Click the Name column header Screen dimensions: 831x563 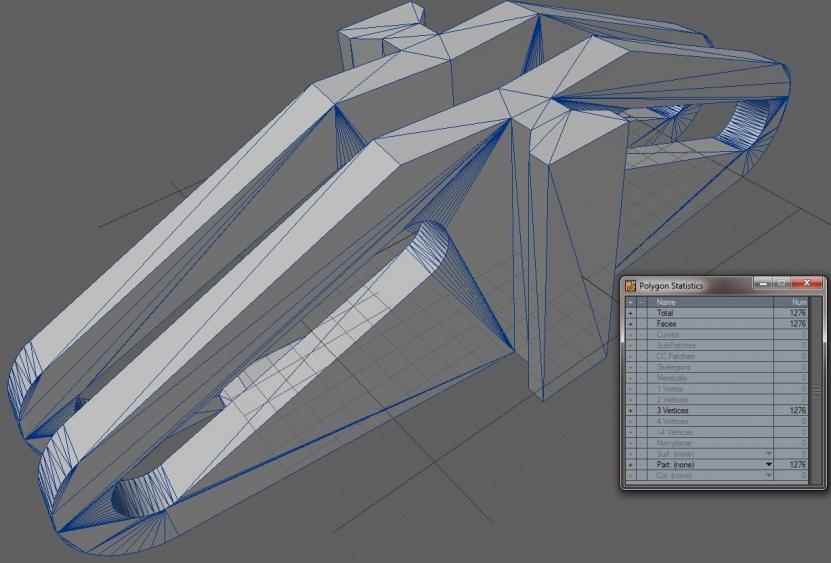(666, 302)
